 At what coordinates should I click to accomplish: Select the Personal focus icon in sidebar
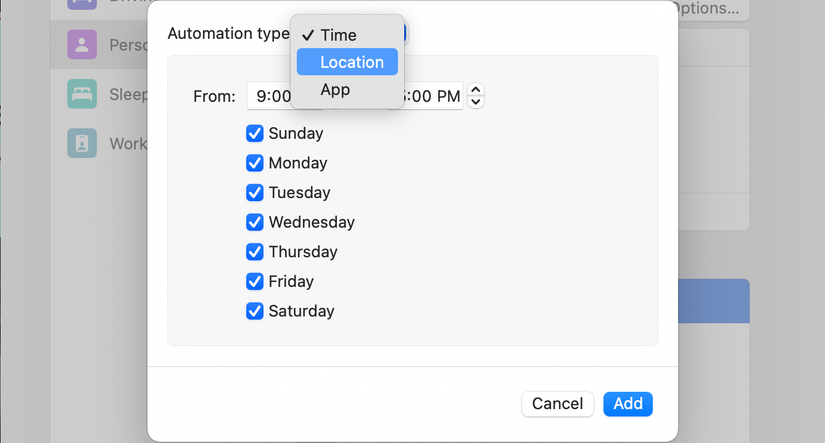click(x=82, y=45)
